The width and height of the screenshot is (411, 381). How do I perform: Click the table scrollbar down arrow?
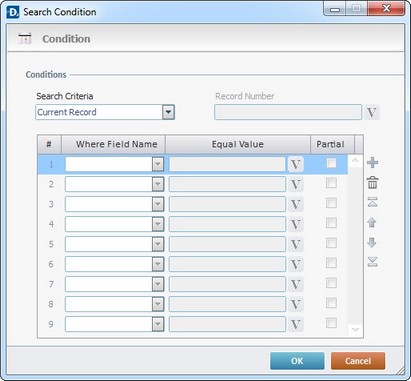pyautogui.click(x=355, y=330)
